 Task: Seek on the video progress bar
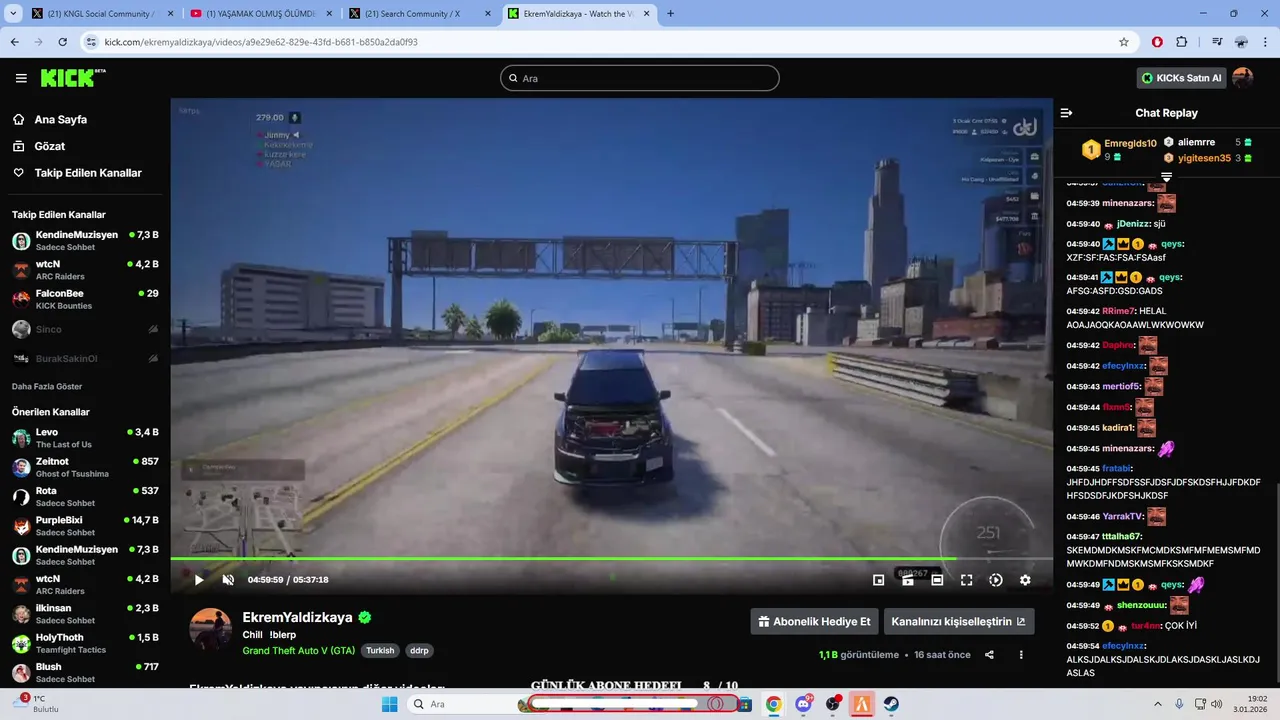pos(611,559)
